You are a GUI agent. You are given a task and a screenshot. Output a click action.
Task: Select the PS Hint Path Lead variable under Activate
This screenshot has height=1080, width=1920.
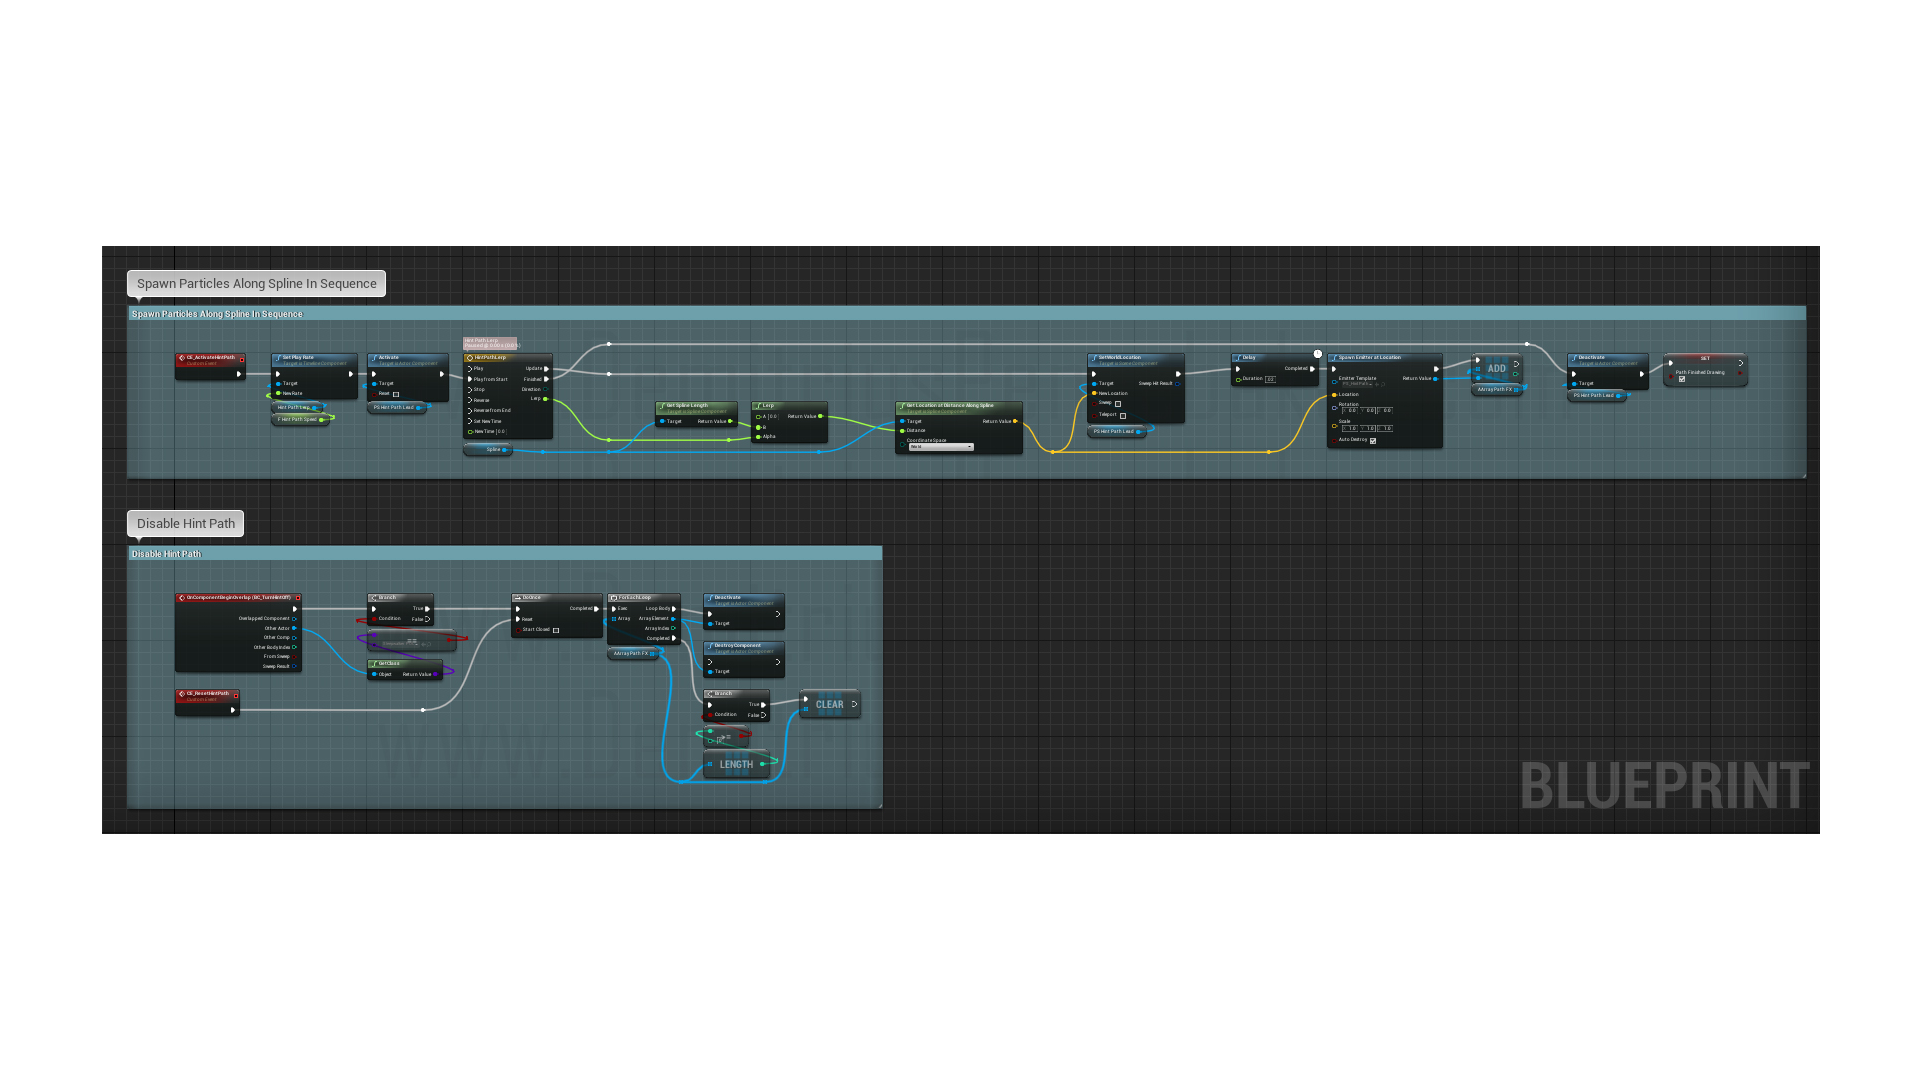[x=397, y=408]
